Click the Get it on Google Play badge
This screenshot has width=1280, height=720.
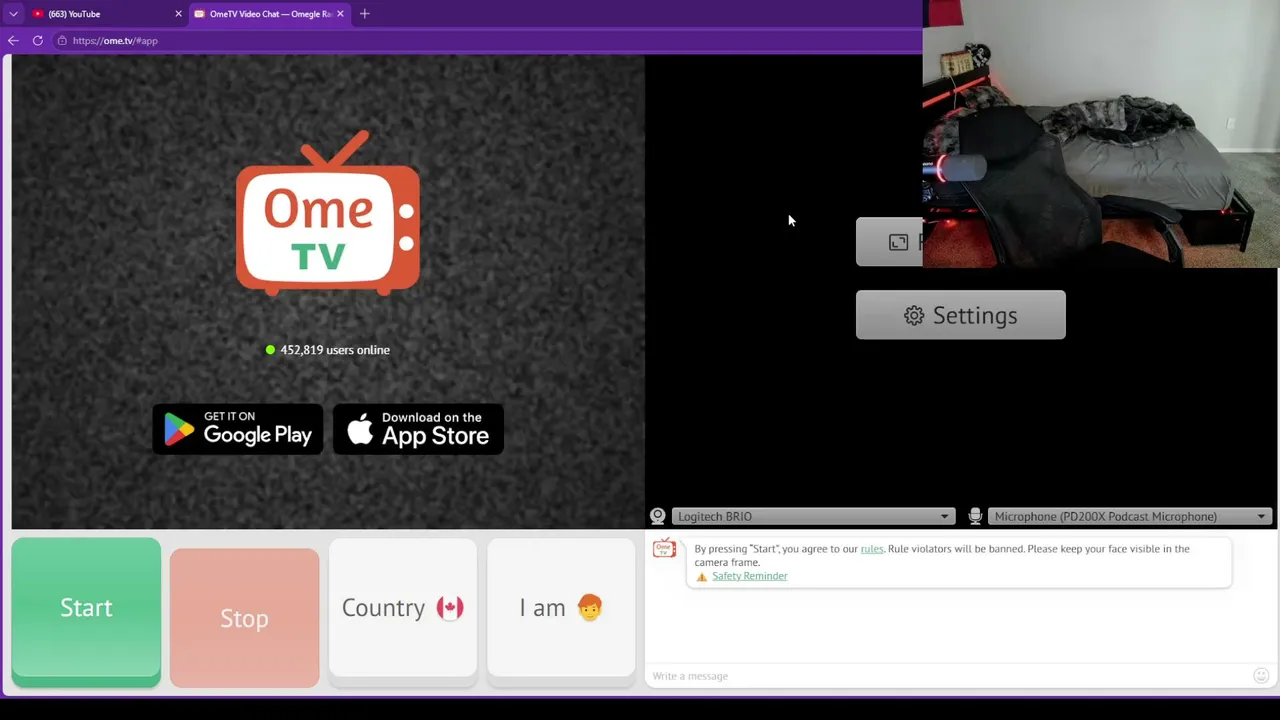click(x=238, y=429)
